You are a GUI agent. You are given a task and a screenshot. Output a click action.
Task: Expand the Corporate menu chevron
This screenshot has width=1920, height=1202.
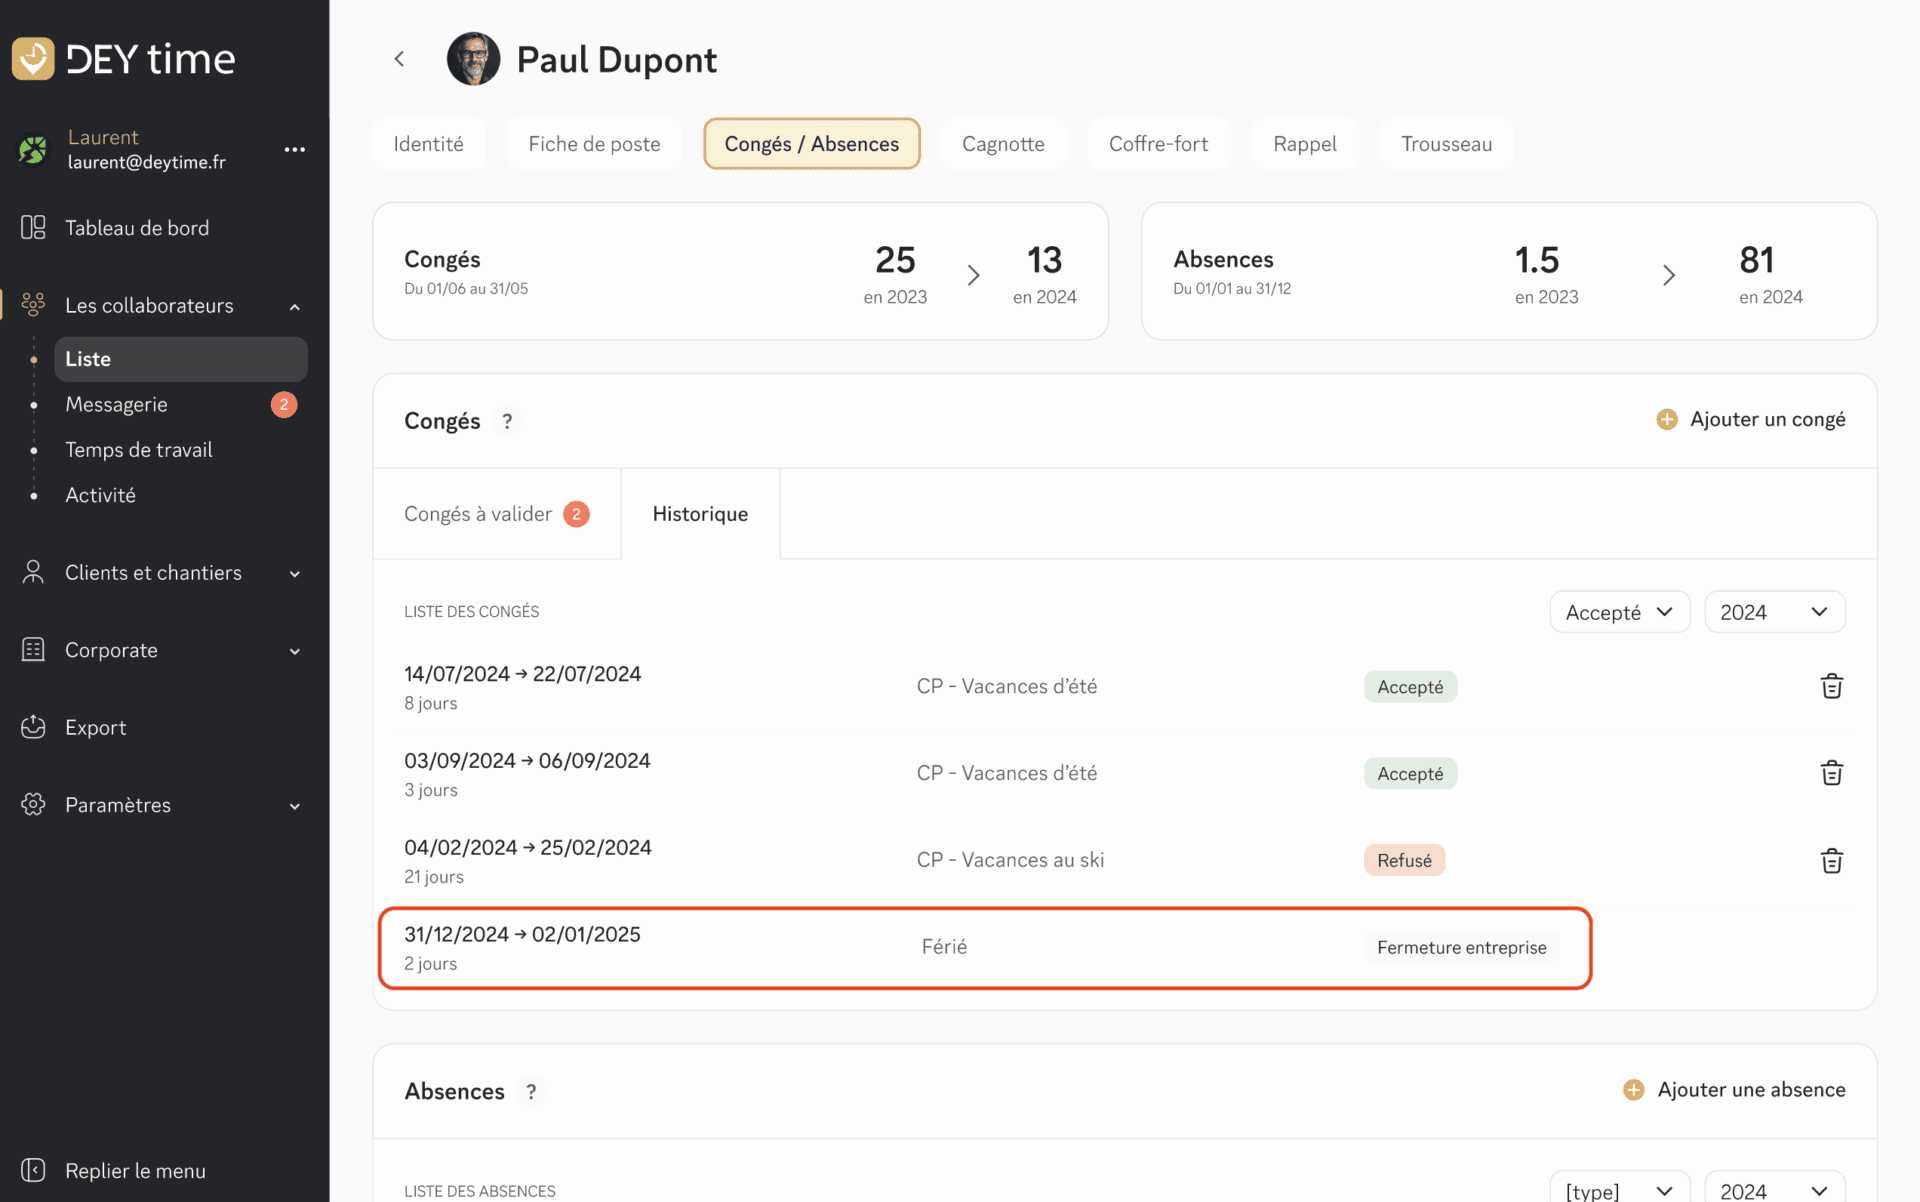tap(295, 652)
